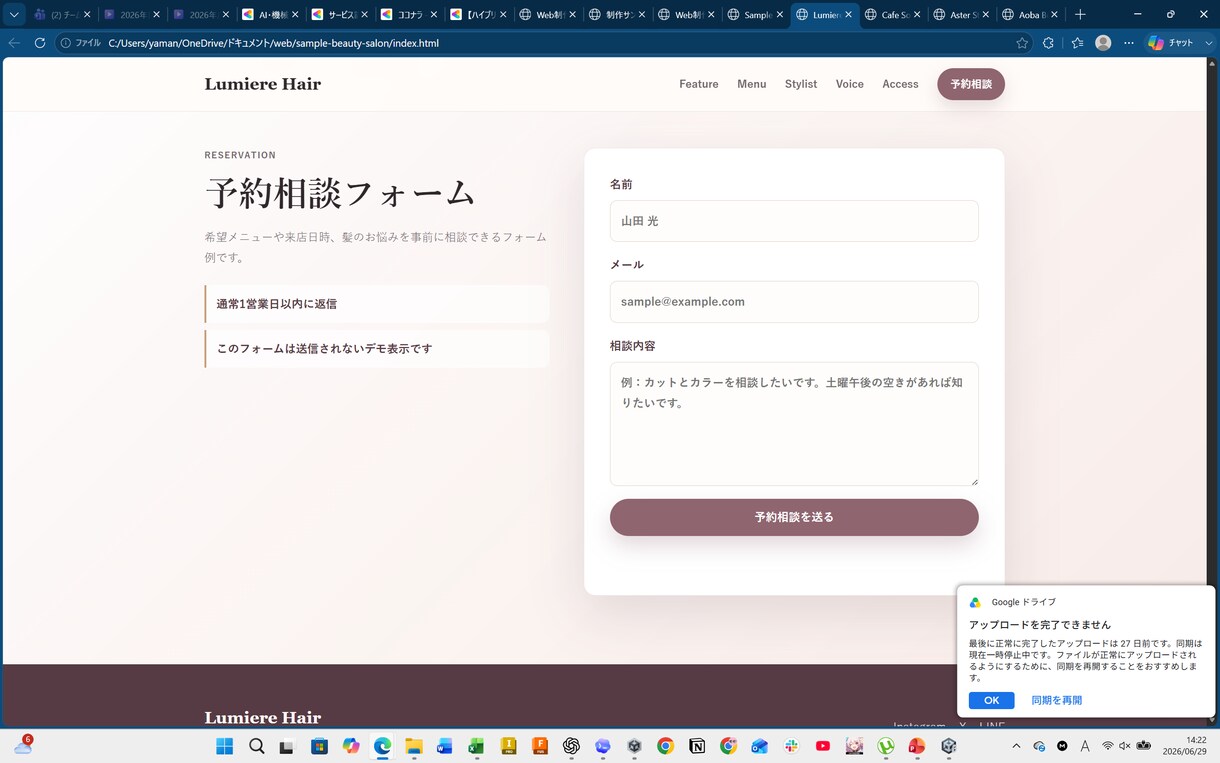The width and height of the screenshot is (1220, 763).
Task: Add page to favorites with star icon
Action: click(x=1022, y=43)
